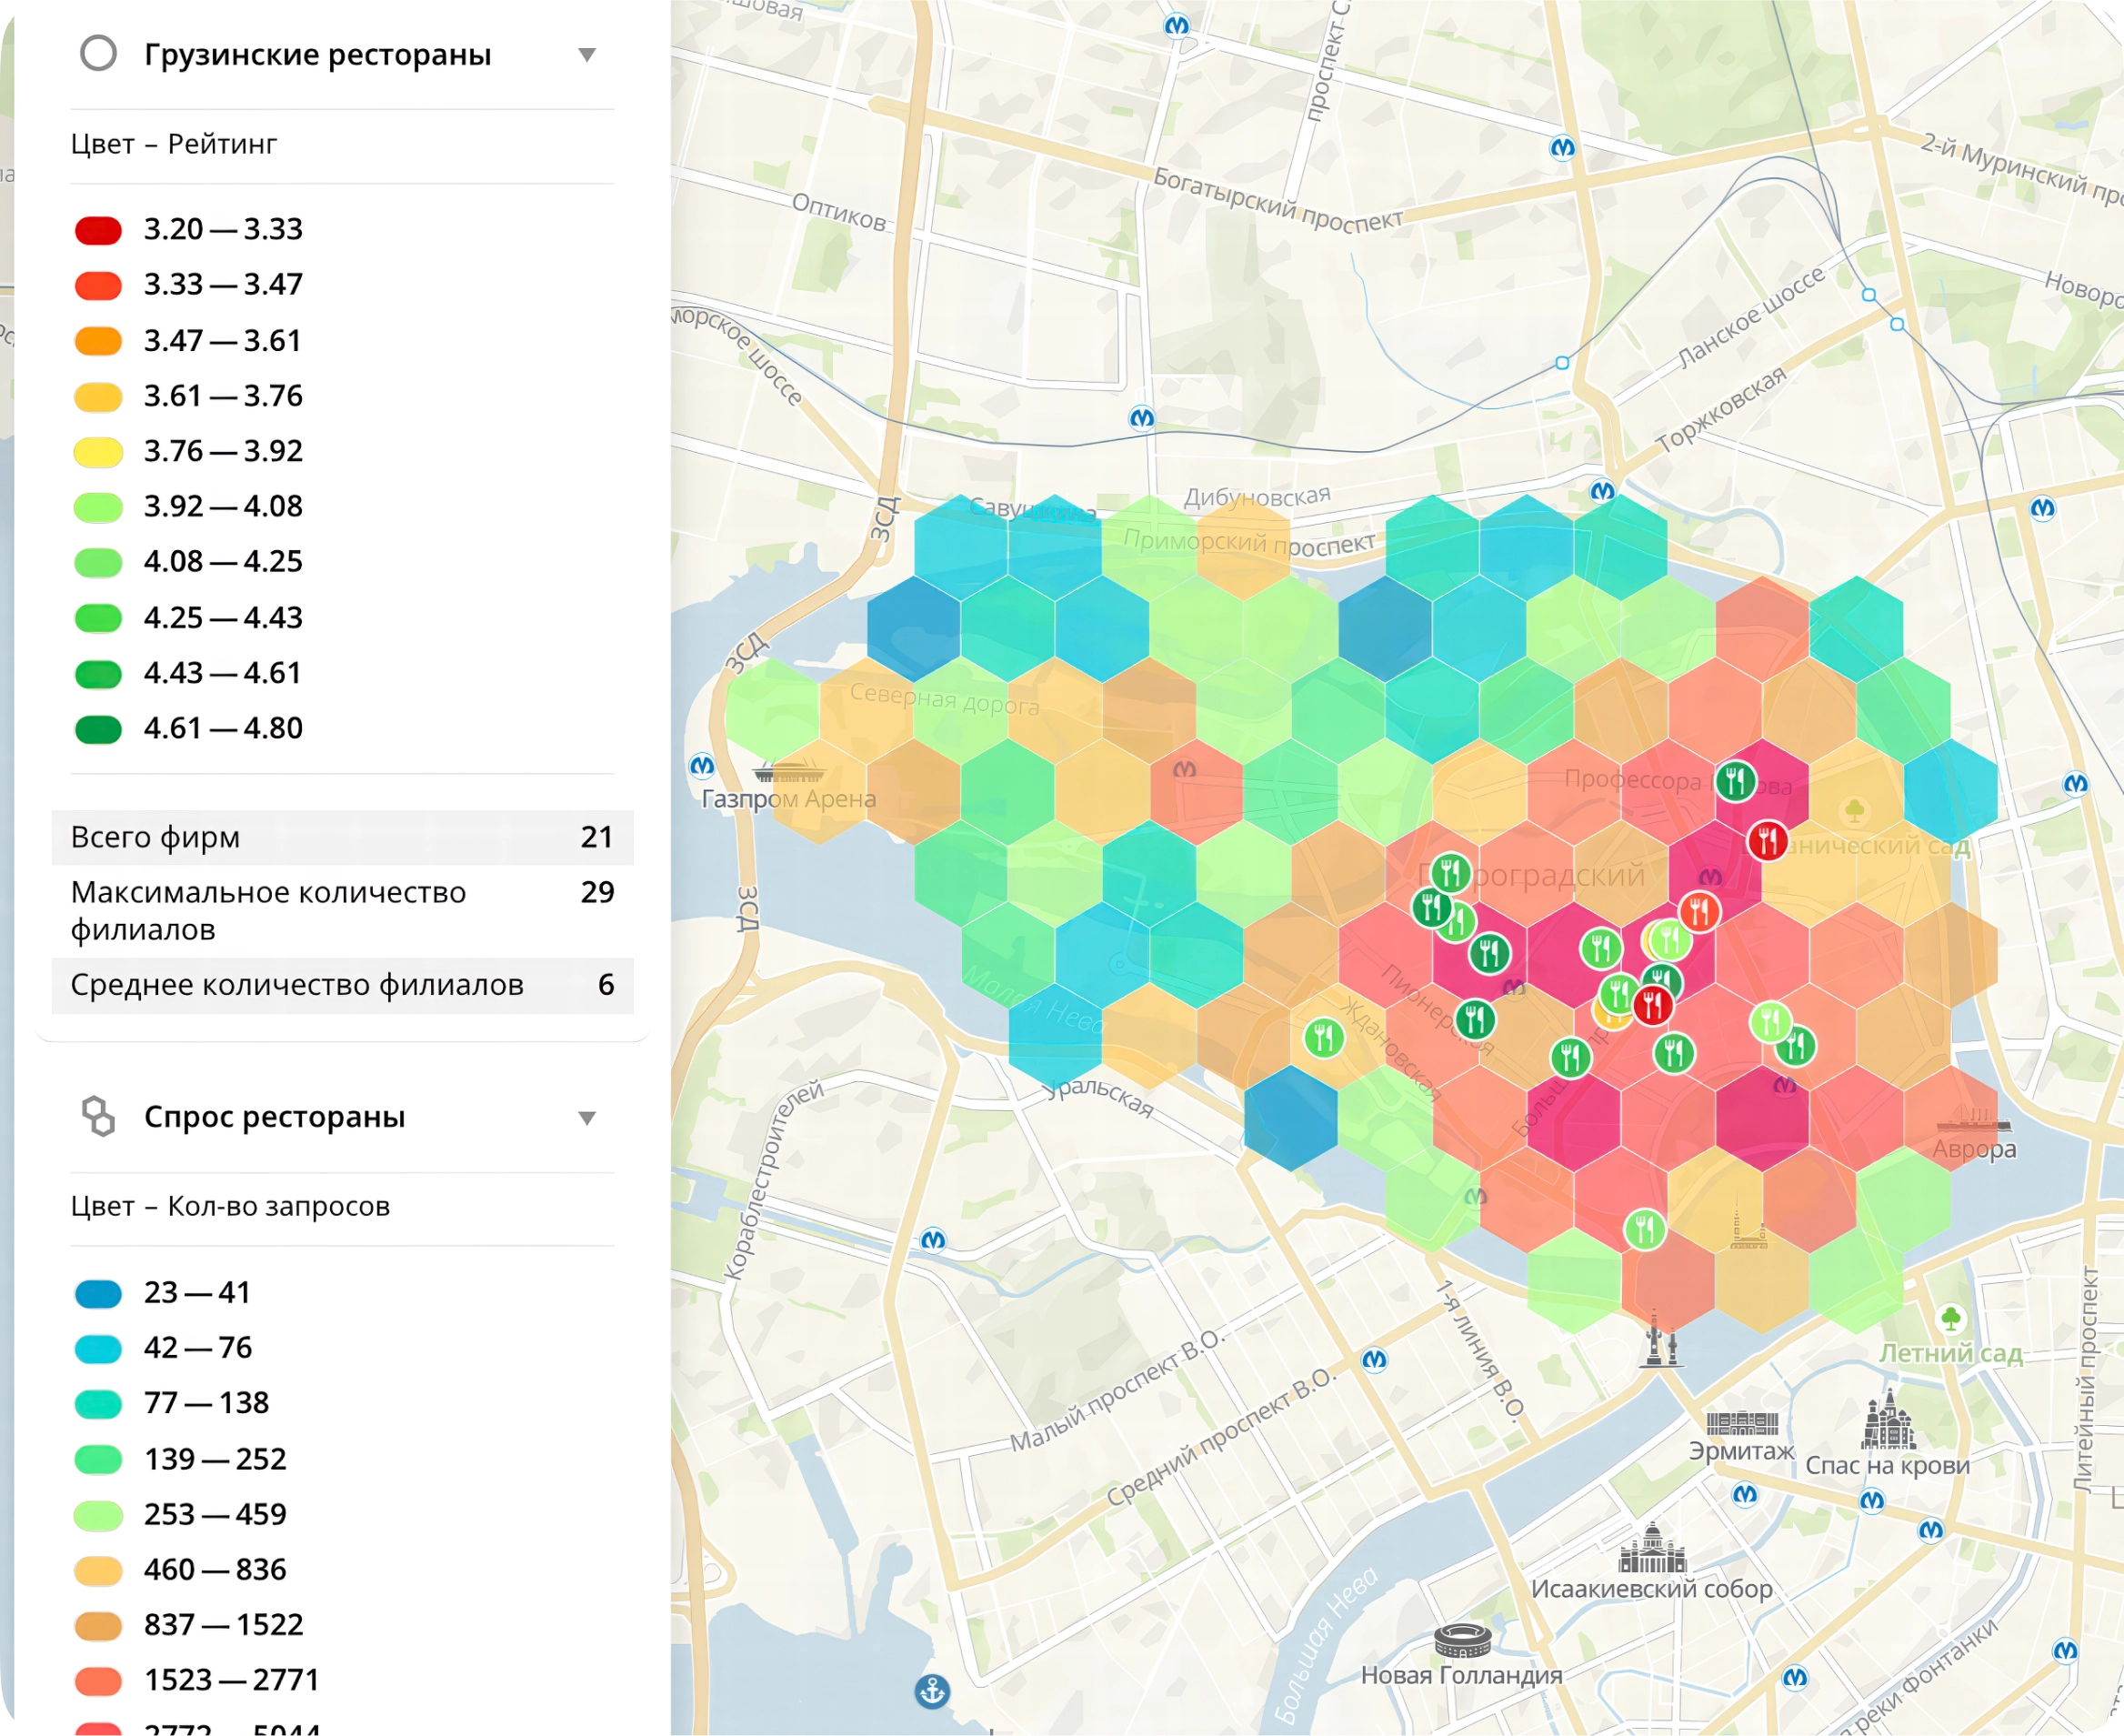Select the dark green 4.61 — 4.80 swatch

(98, 729)
